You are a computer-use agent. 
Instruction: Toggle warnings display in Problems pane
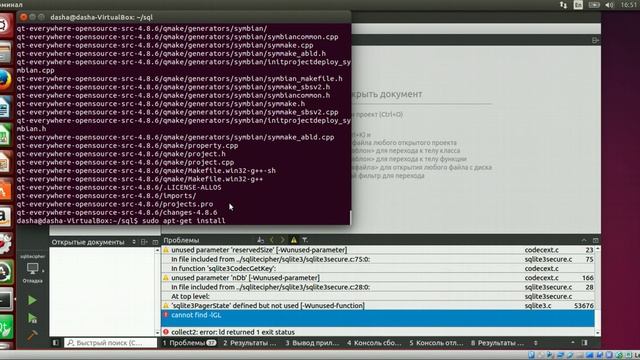293,240
